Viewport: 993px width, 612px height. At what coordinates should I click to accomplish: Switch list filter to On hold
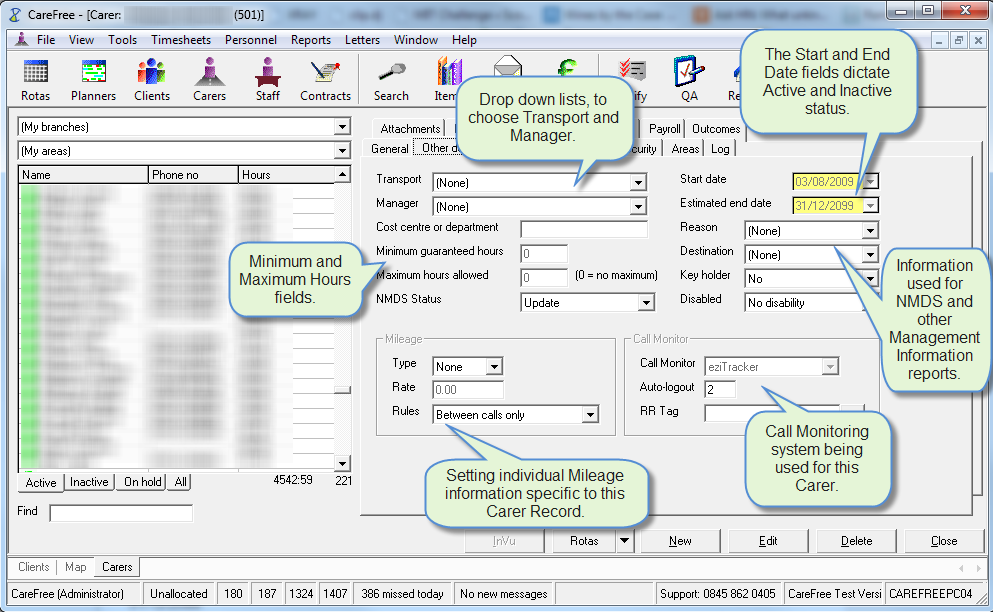[142, 482]
